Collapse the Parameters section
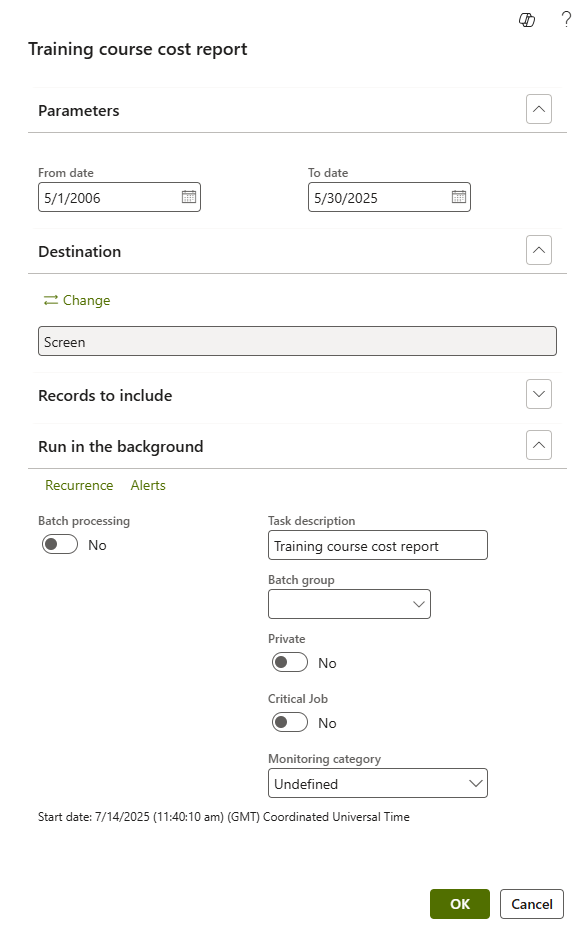Screen dimensions: 579x937 pyautogui.click(x=538, y=109)
